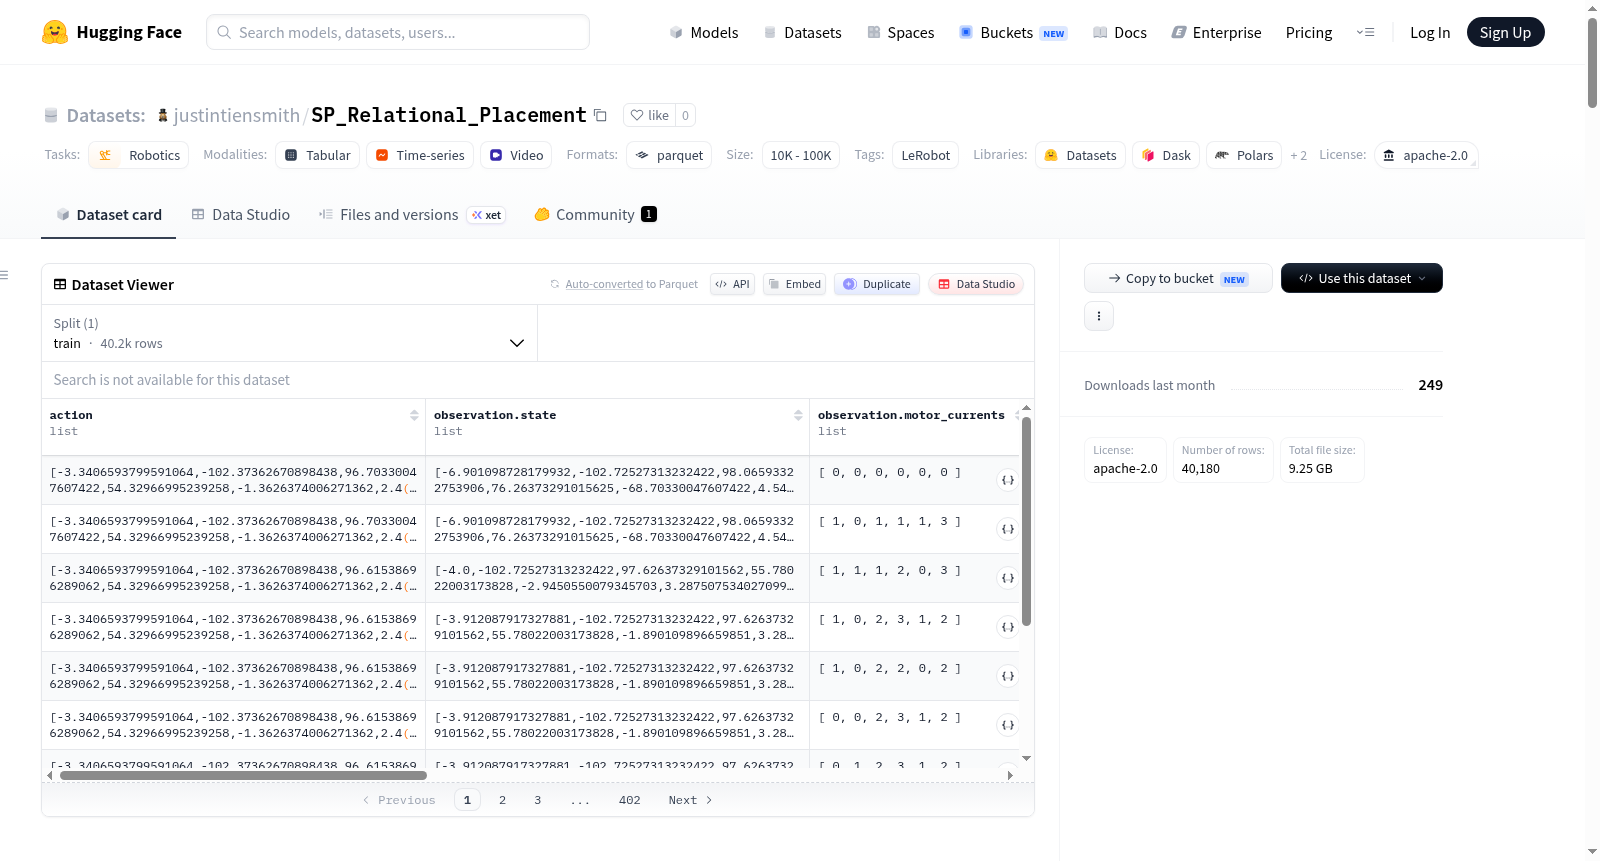
Task: Open the Community tab
Action: click(x=595, y=215)
